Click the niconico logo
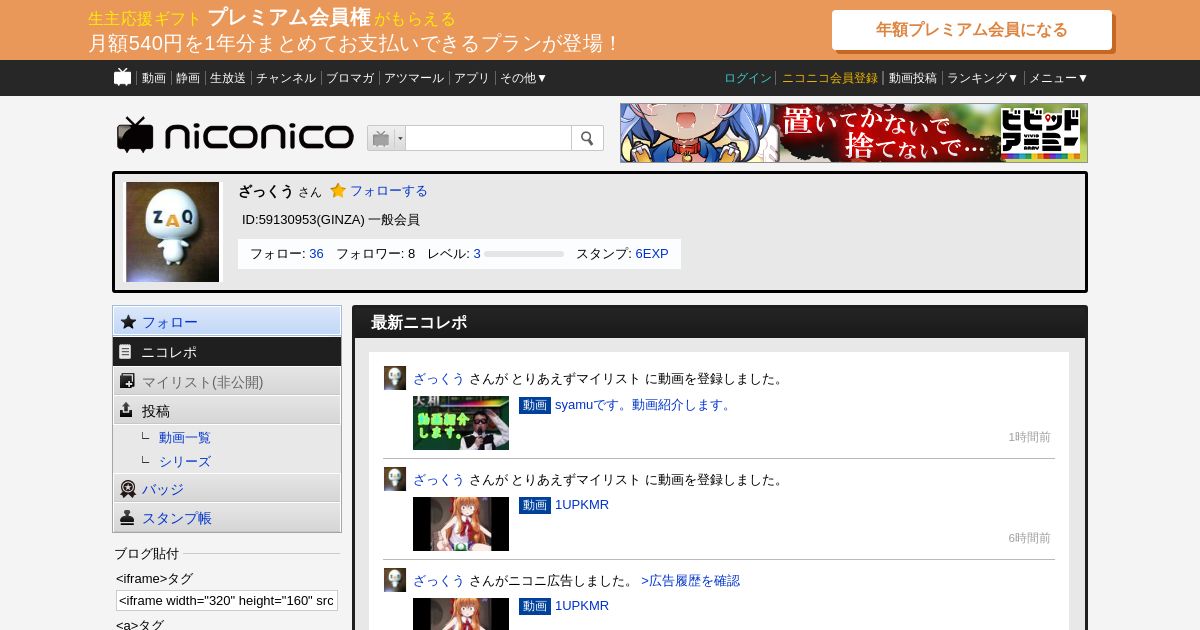The height and width of the screenshot is (630, 1200). [x=235, y=136]
